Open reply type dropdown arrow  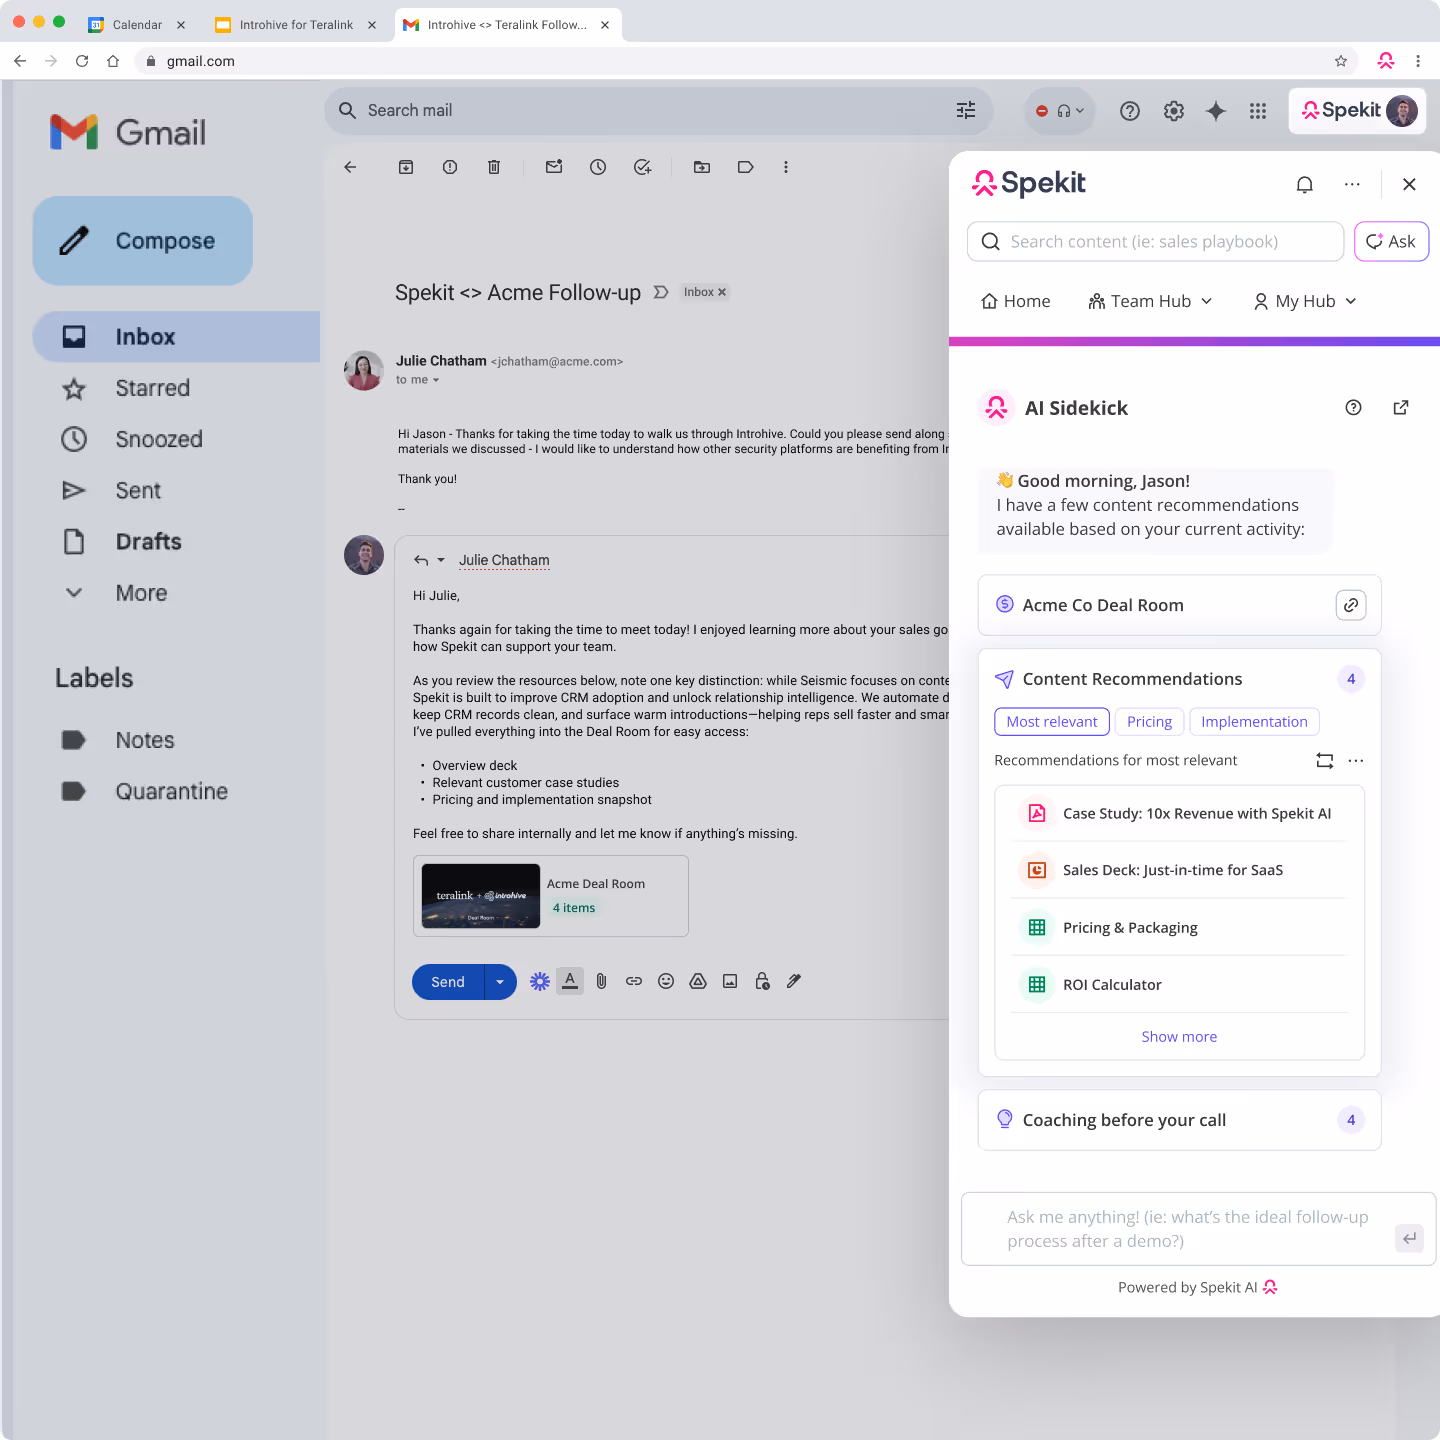pos(440,560)
